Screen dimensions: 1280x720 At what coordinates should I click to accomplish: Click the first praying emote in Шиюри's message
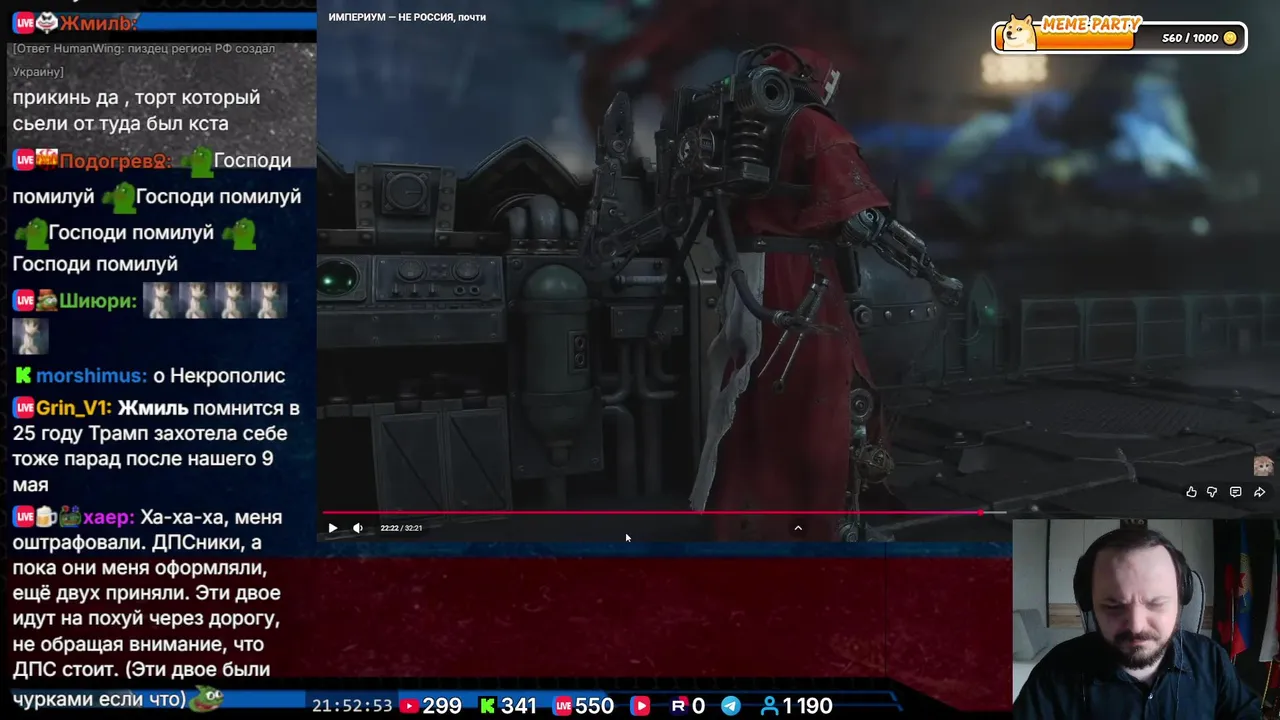160,301
